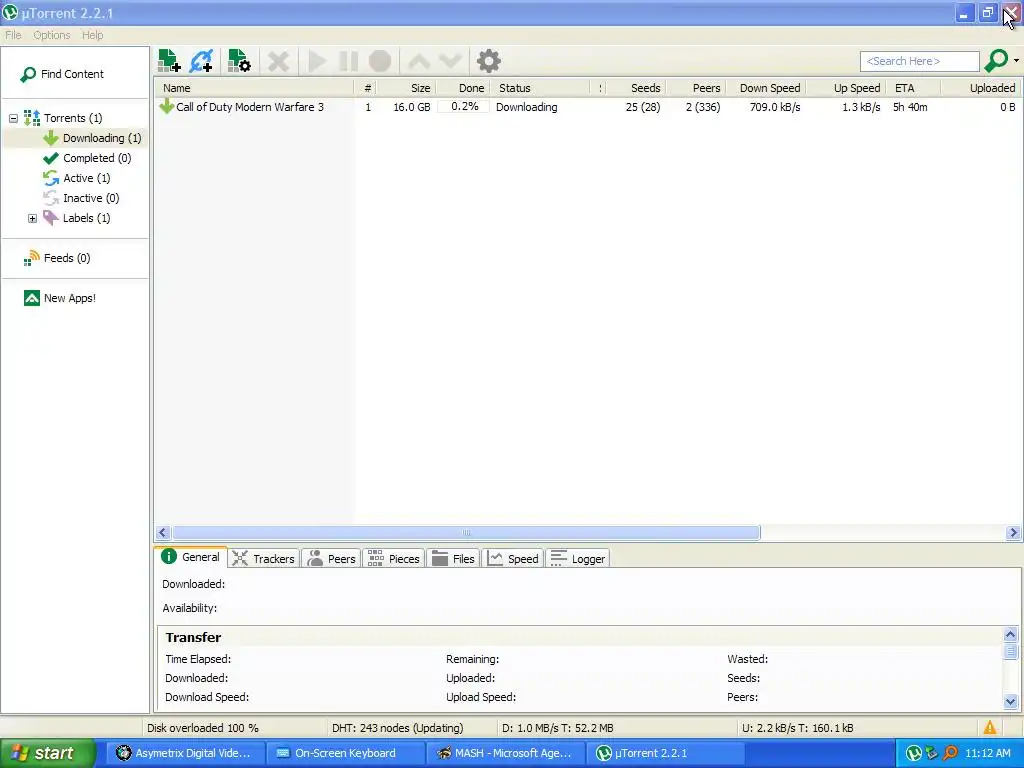The width and height of the screenshot is (1024, 768).
Task: Sort by Done column header
Action: (x=462, y=88)
